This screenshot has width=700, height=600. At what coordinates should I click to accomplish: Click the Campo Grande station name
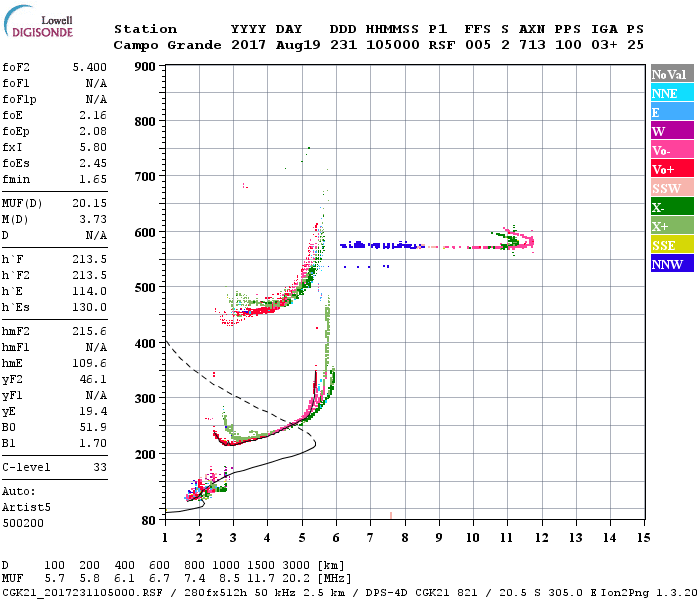[x=167, y=45]
